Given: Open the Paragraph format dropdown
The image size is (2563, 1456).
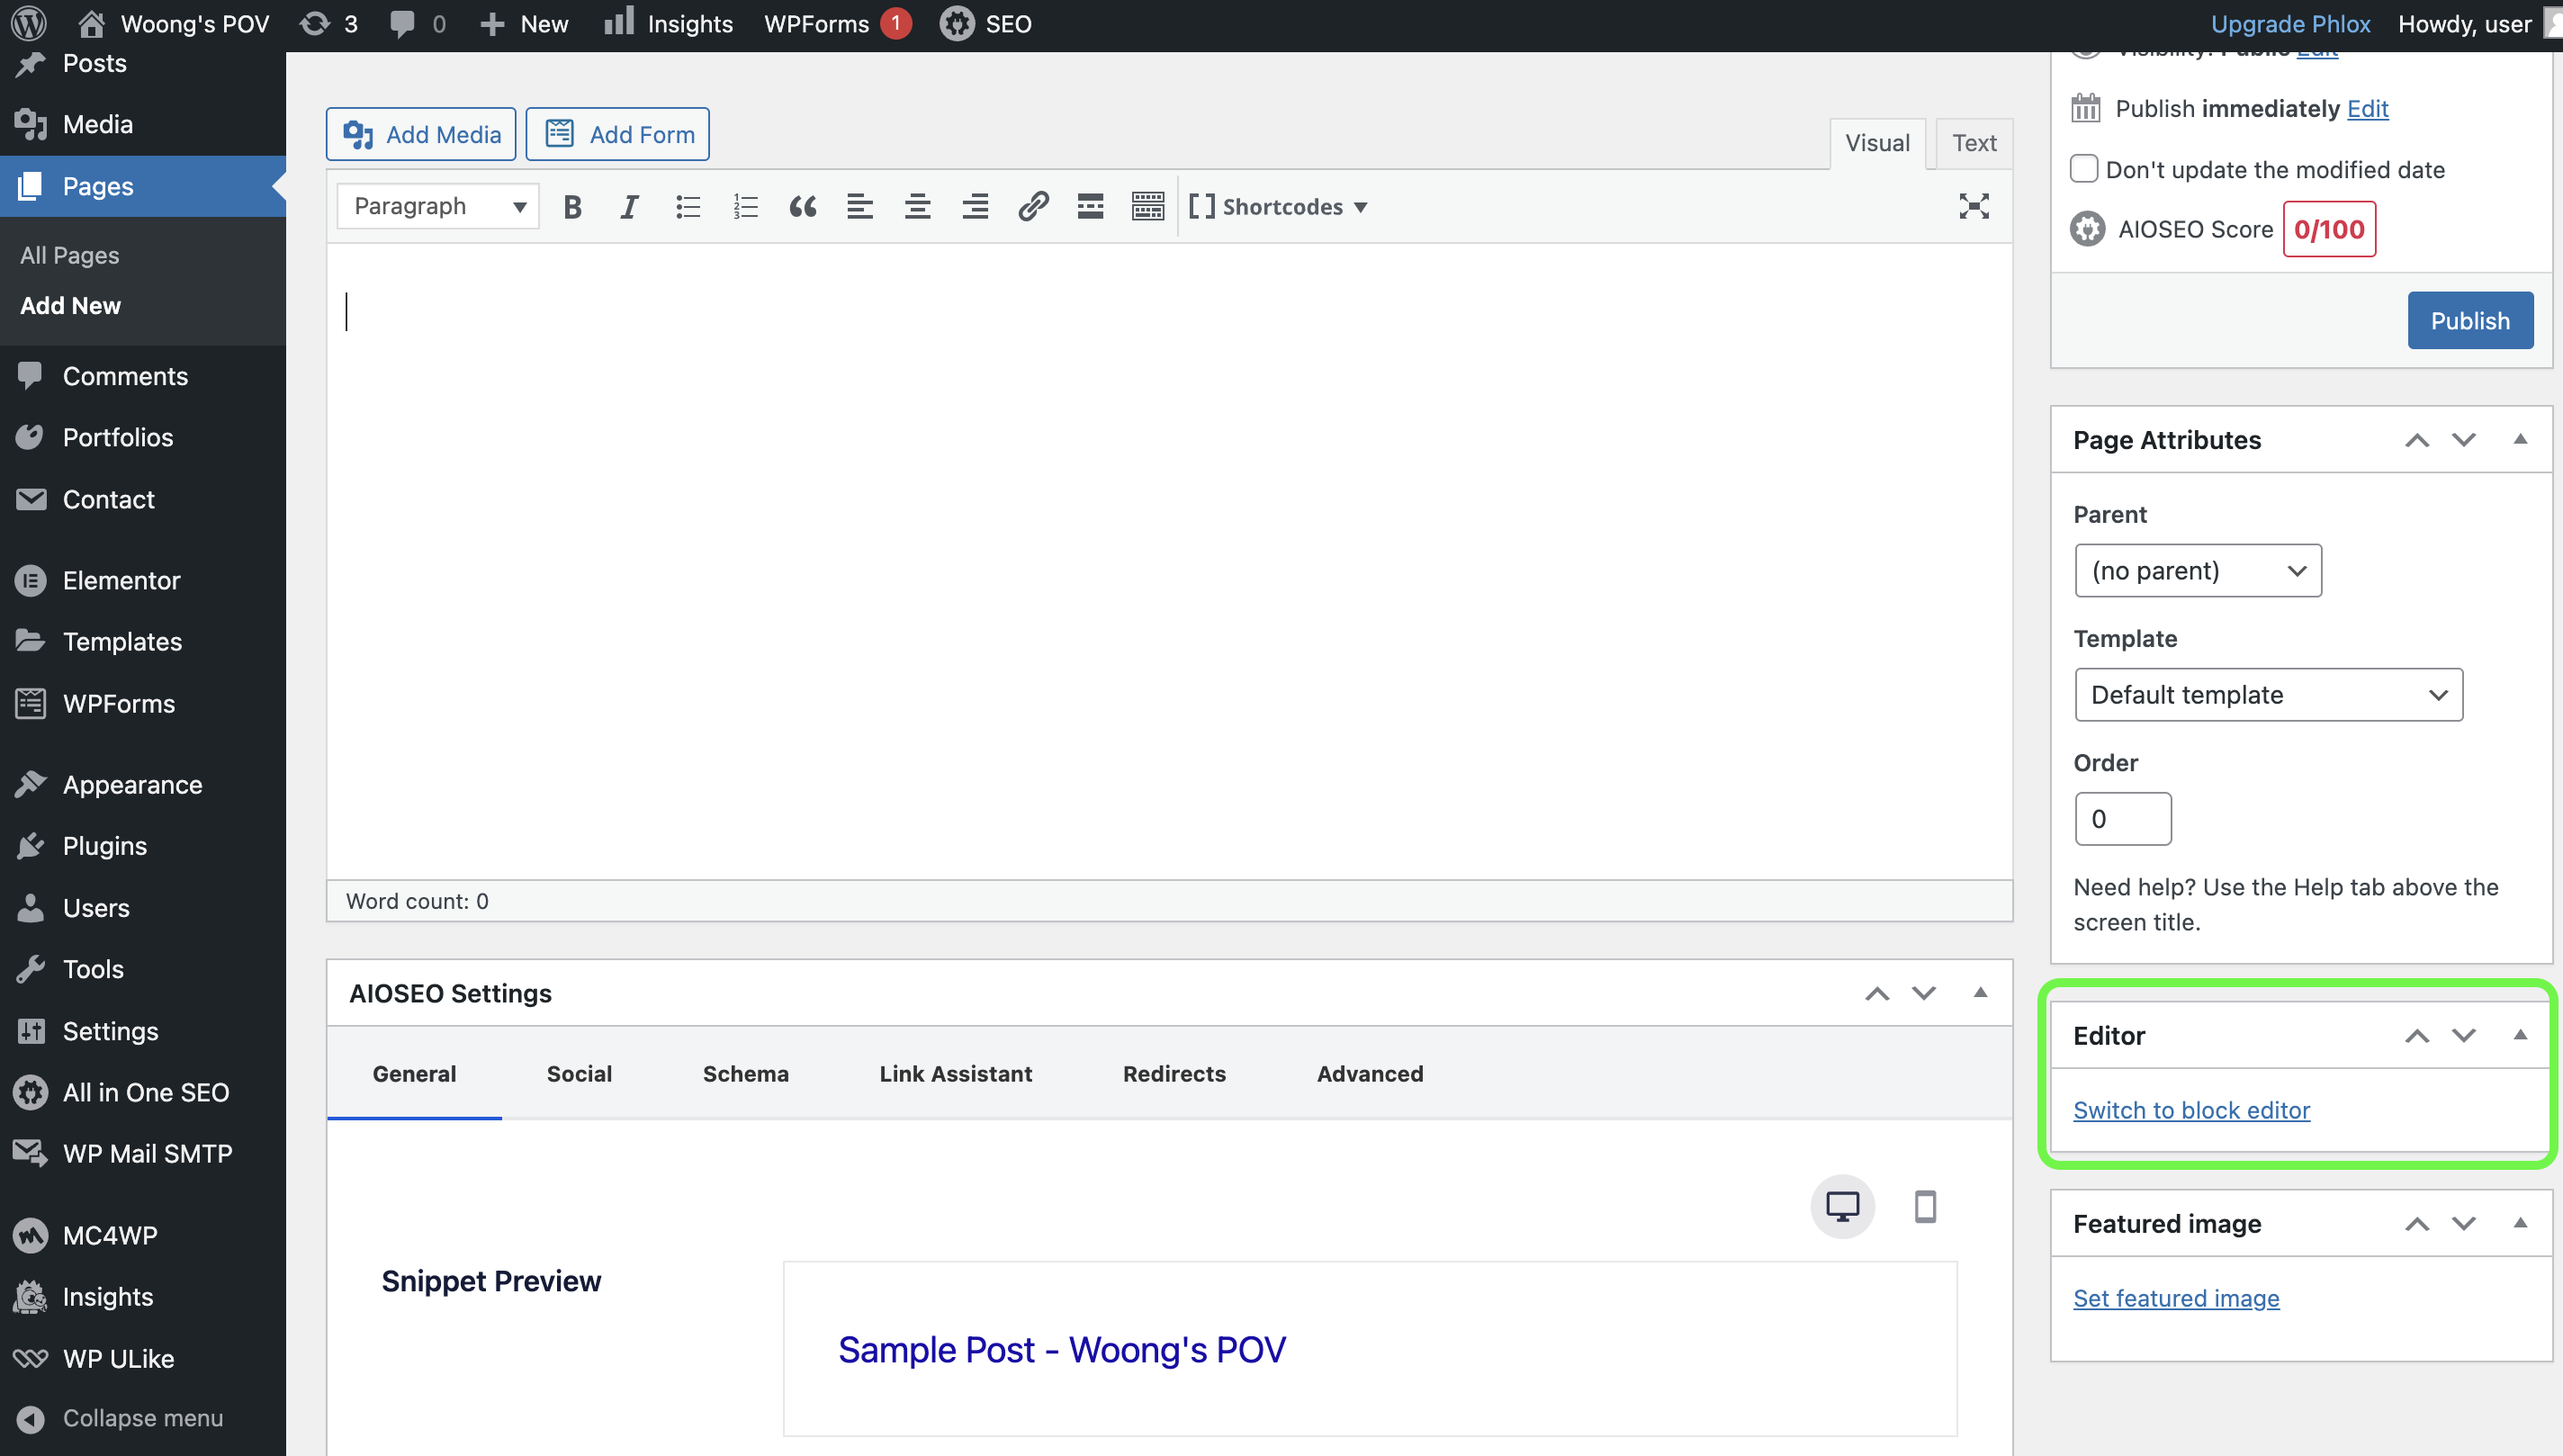Looking at the screenshot, I should pyautogui.click(x=438, y=207).
